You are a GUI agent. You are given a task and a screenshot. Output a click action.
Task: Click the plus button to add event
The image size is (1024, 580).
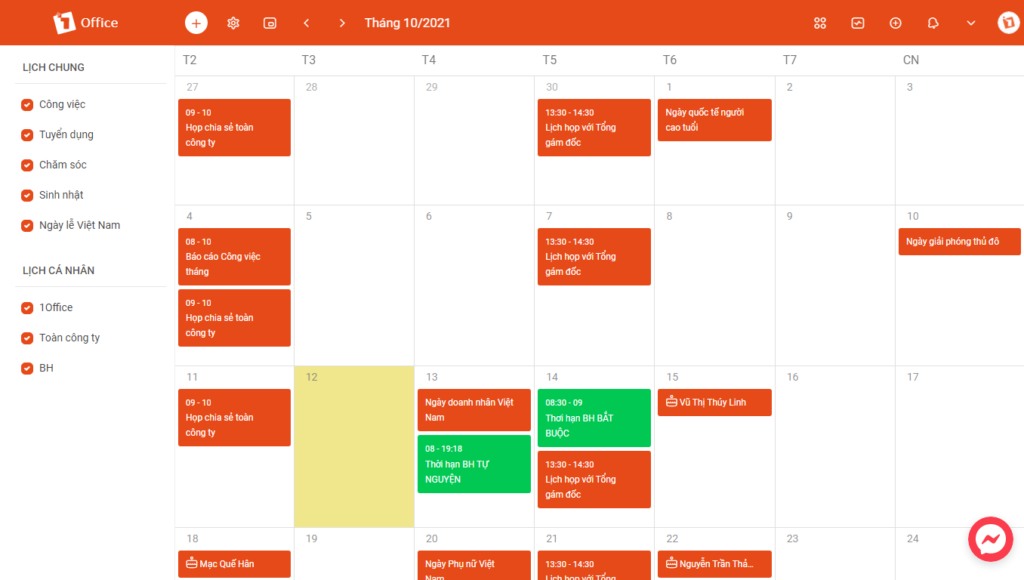(196, 23)
